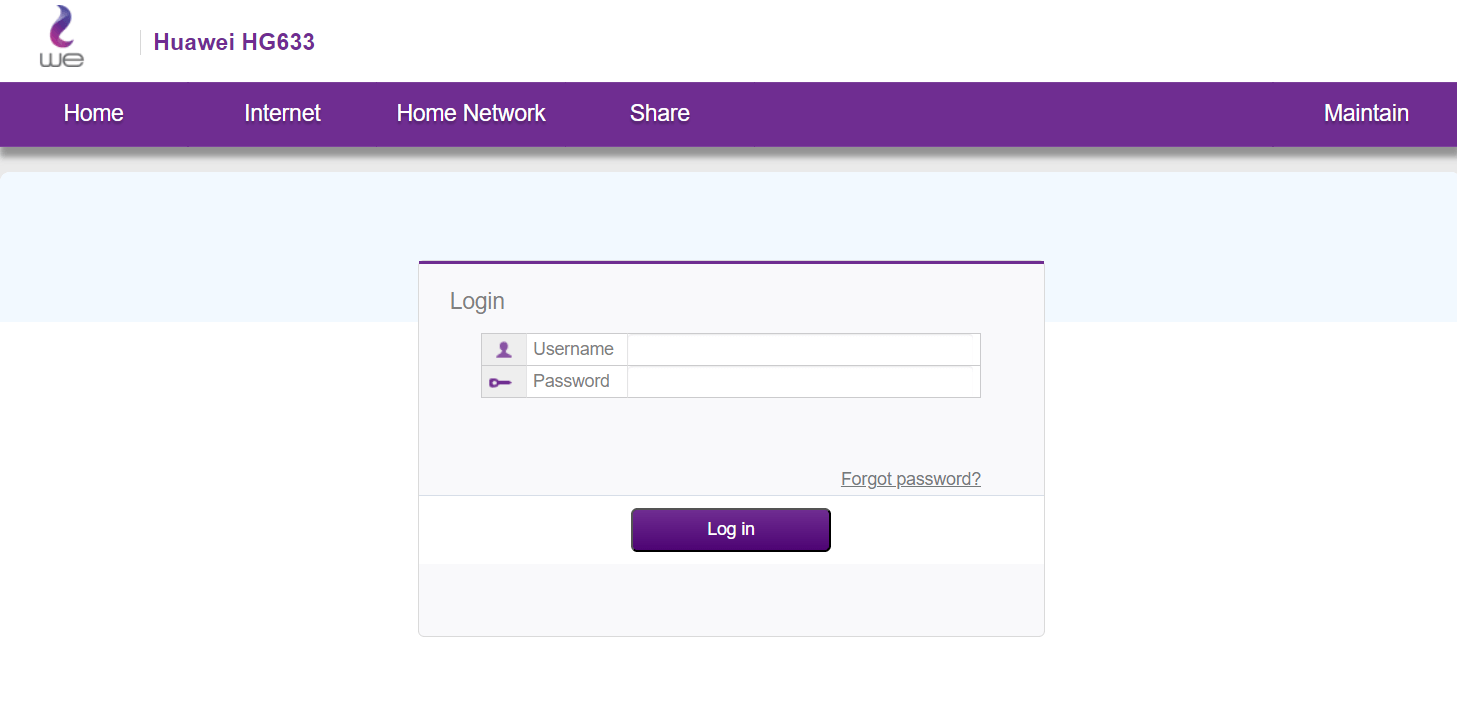Click the Huawei HG633 title text
This screenshot has width=1457, height=720.
[x=234, y=42]
